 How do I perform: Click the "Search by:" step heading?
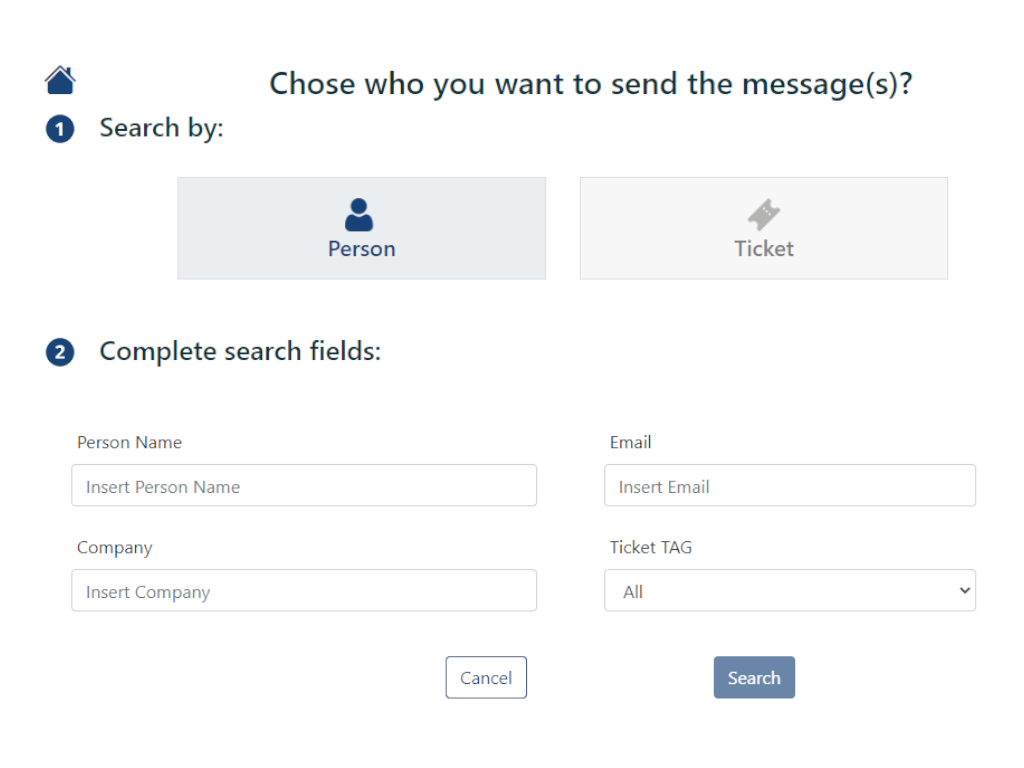[162, 128]
